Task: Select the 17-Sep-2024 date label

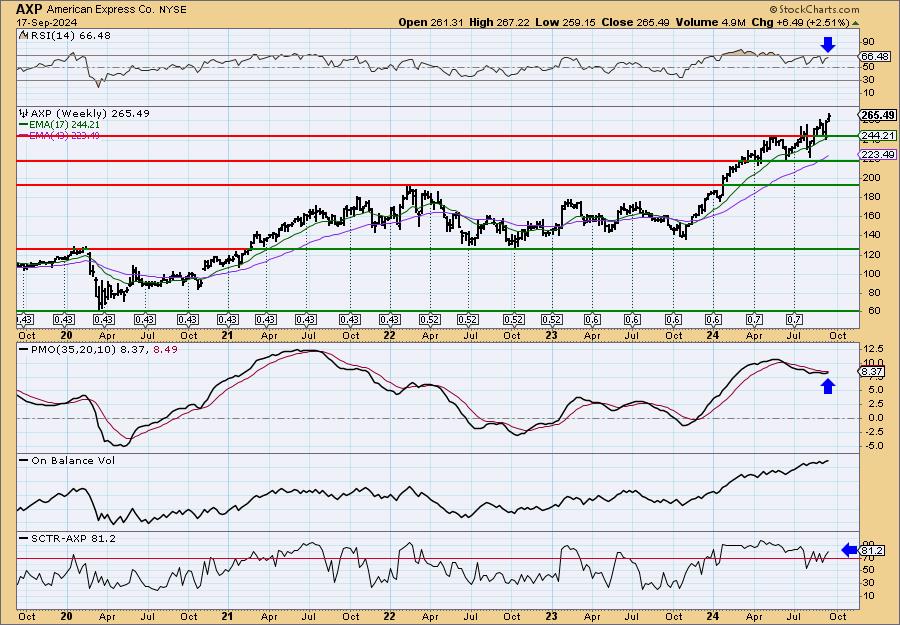Action: pos(44,22)
